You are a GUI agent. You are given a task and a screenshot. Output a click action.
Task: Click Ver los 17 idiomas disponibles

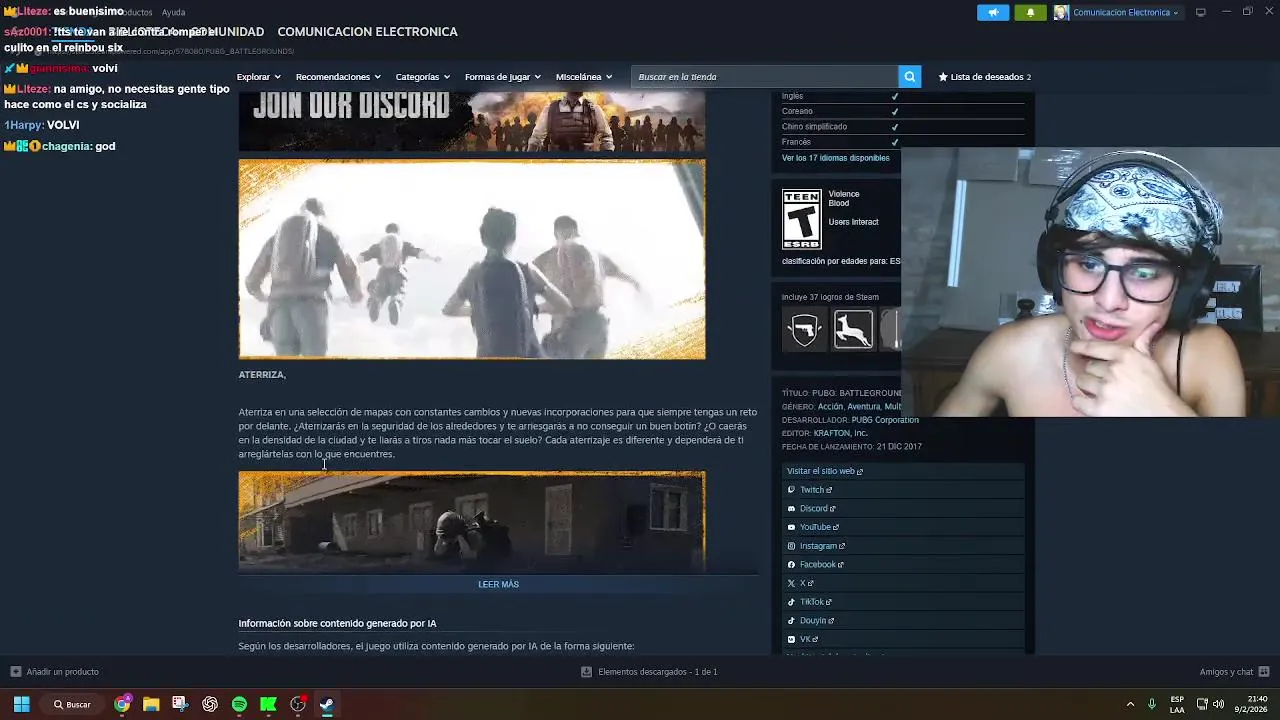835,158
